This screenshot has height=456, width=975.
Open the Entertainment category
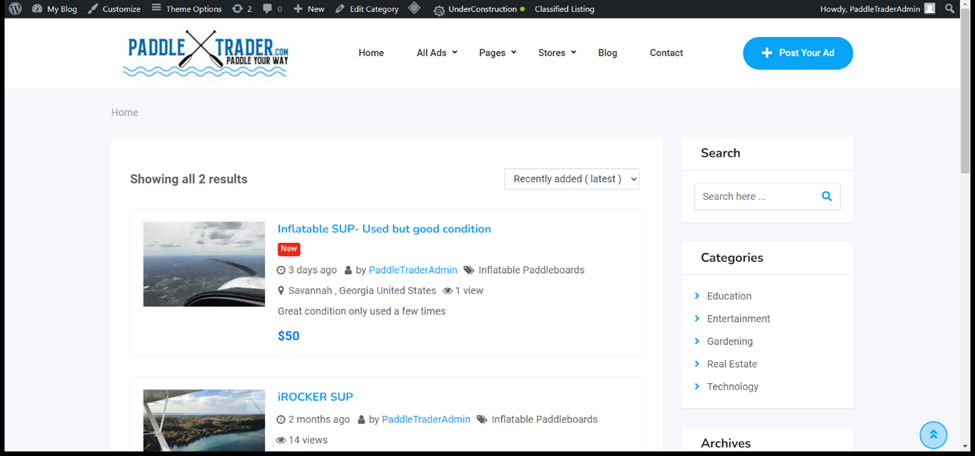click(x=738, y=319)
